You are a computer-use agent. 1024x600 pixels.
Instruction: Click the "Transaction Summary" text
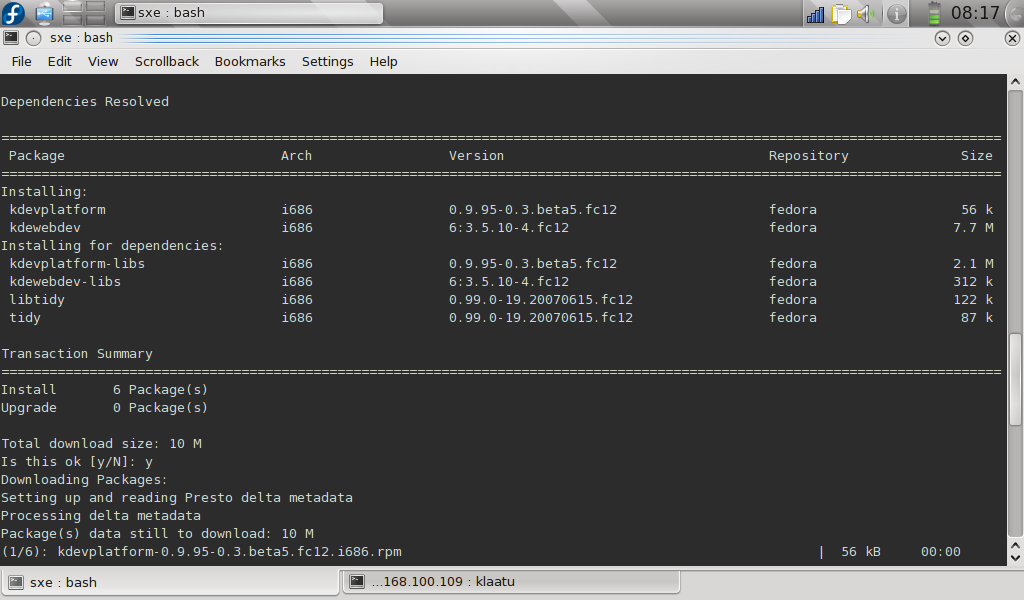(x=77, y=354)
